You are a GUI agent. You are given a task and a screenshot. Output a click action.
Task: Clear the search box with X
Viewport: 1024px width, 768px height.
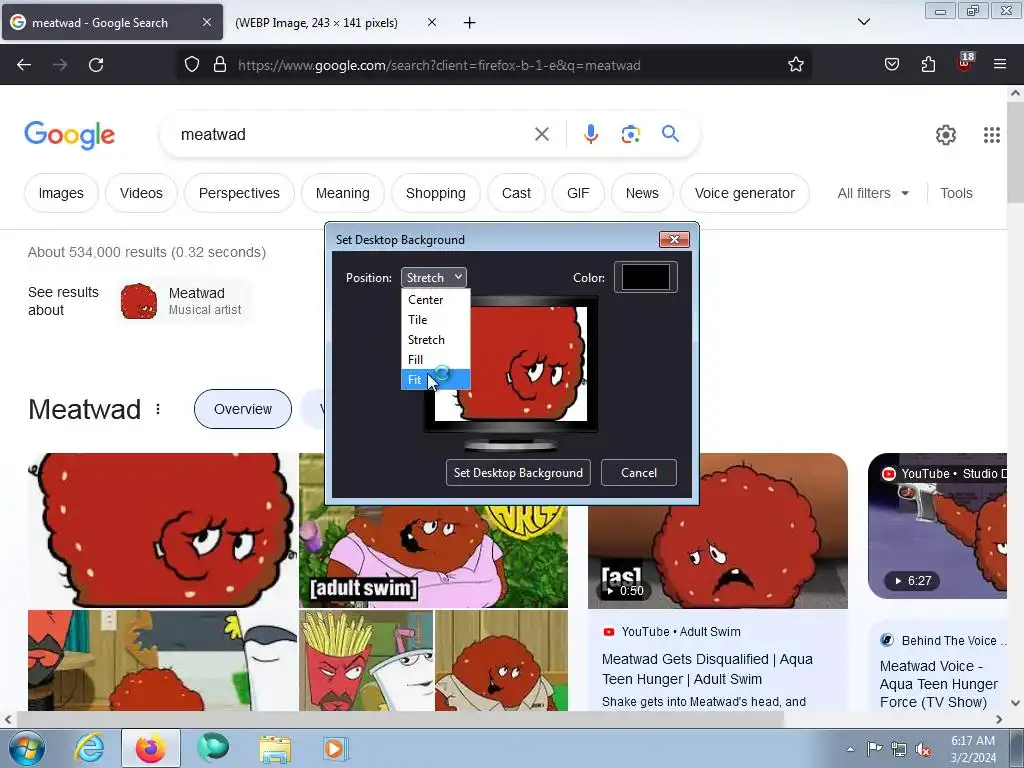coord(541,135)
